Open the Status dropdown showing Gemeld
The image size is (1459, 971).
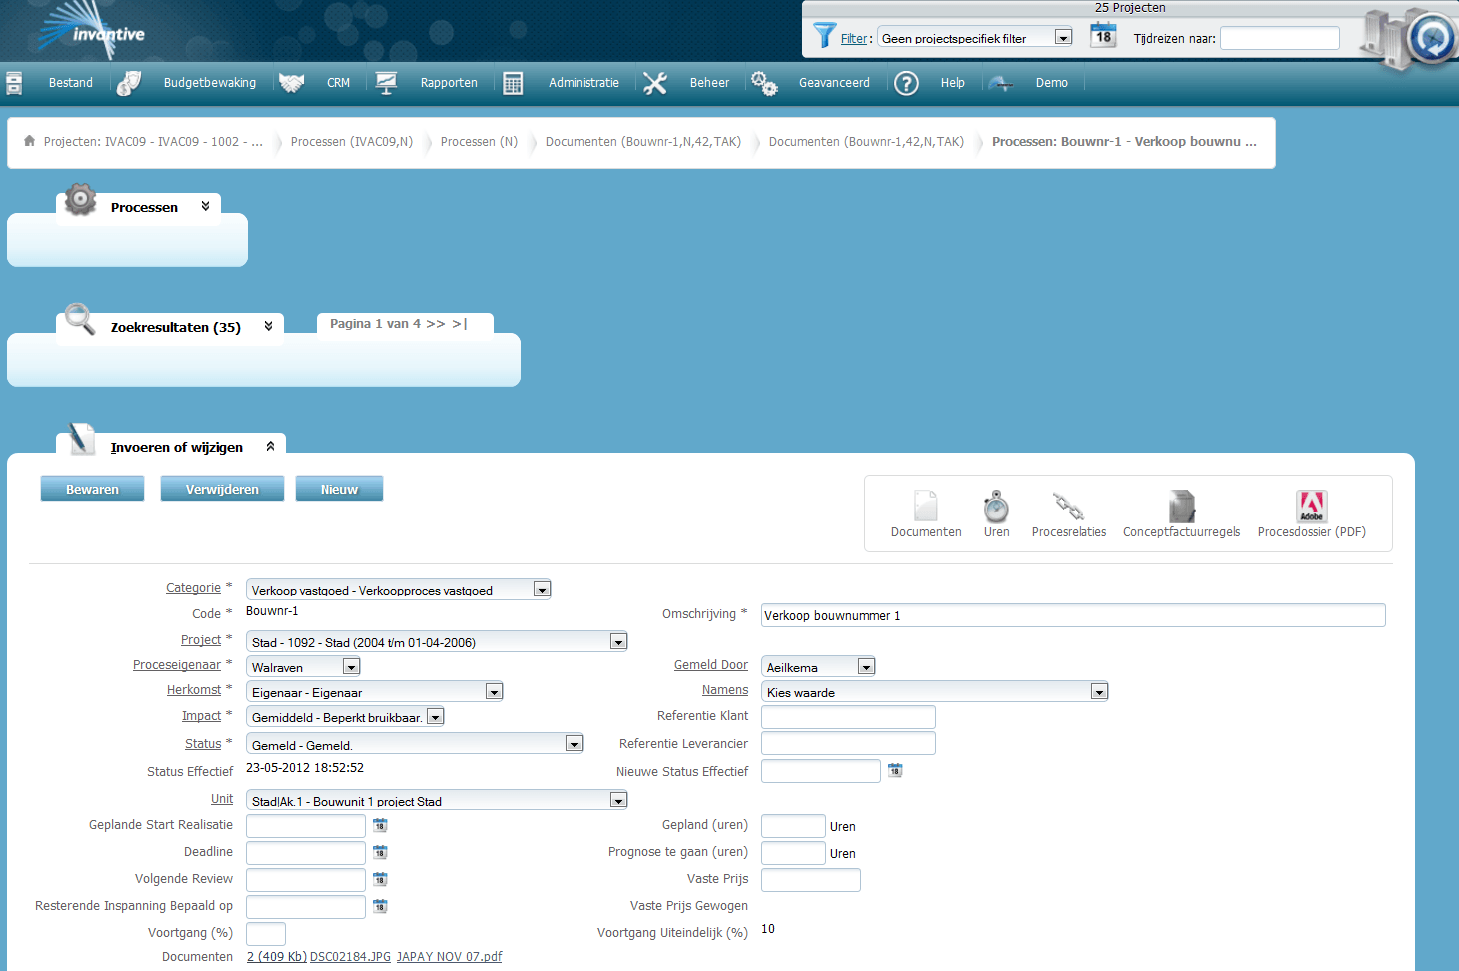point(415,744)
